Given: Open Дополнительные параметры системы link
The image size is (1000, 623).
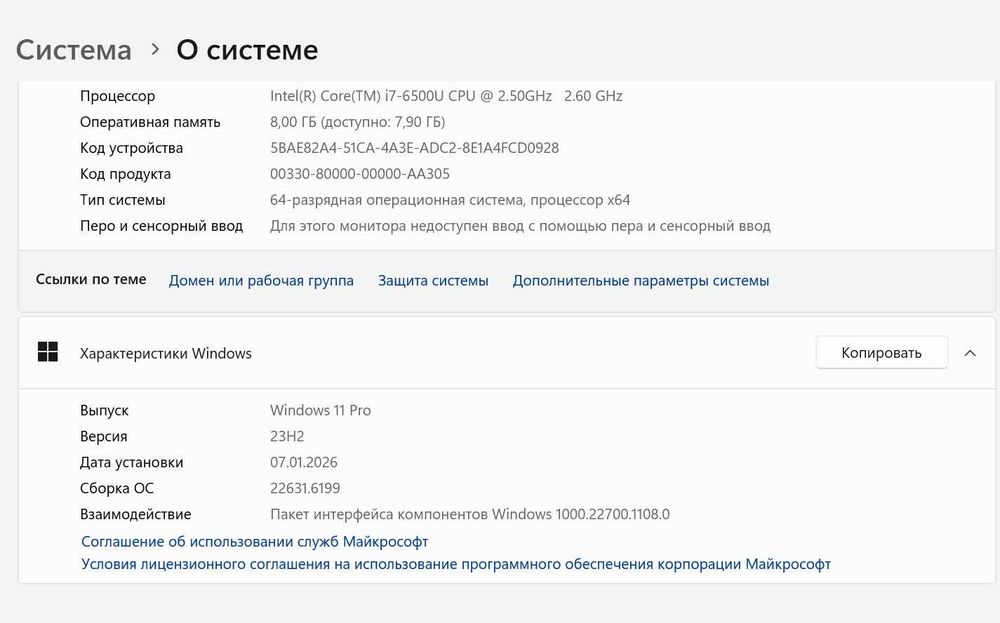Looking at the screenshot, I should tap(641, 281).
